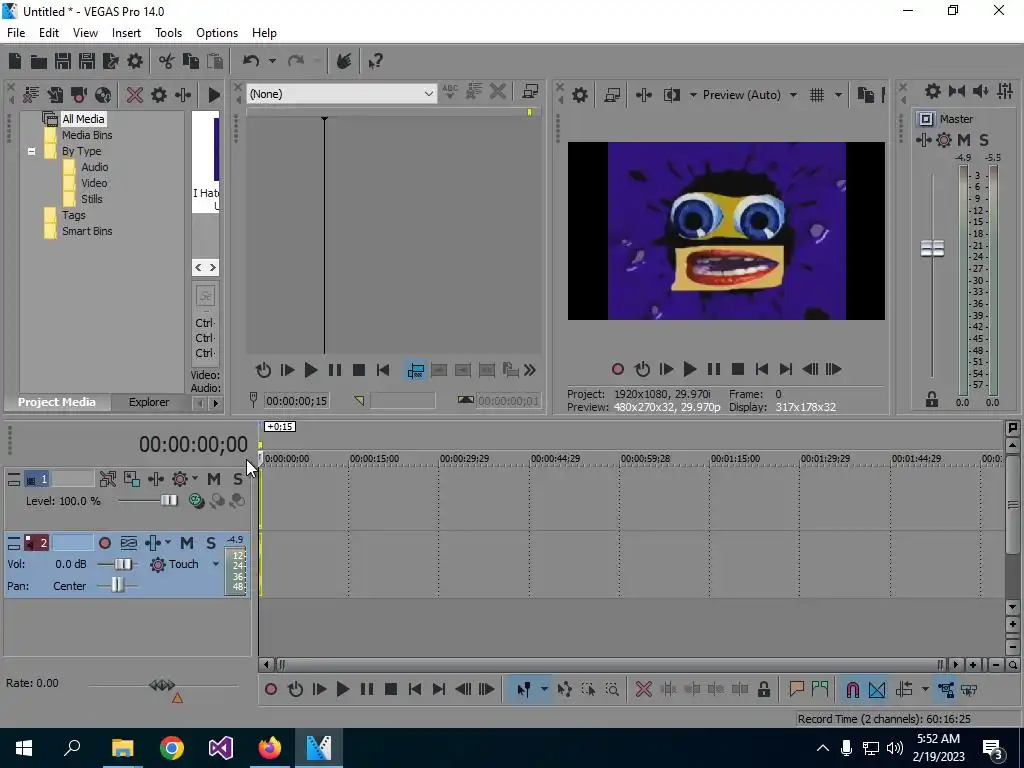
Task: Select the Normal edit tool
Action: [x=523, y=690]
